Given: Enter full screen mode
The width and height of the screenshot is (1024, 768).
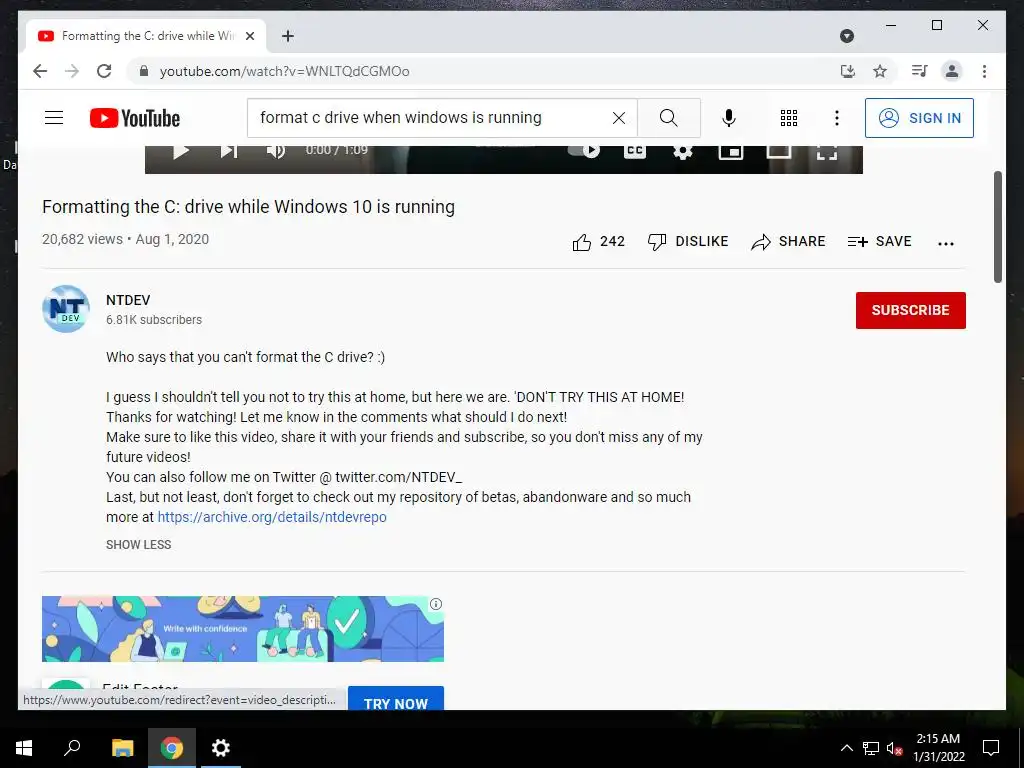Looking at the screenshot, I should 827,153.
